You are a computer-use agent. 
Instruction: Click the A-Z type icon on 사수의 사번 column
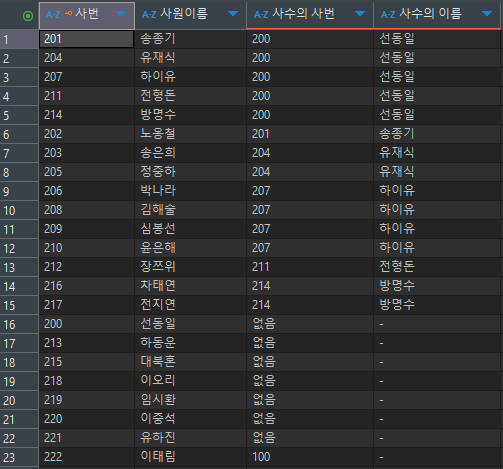point(261,14)
